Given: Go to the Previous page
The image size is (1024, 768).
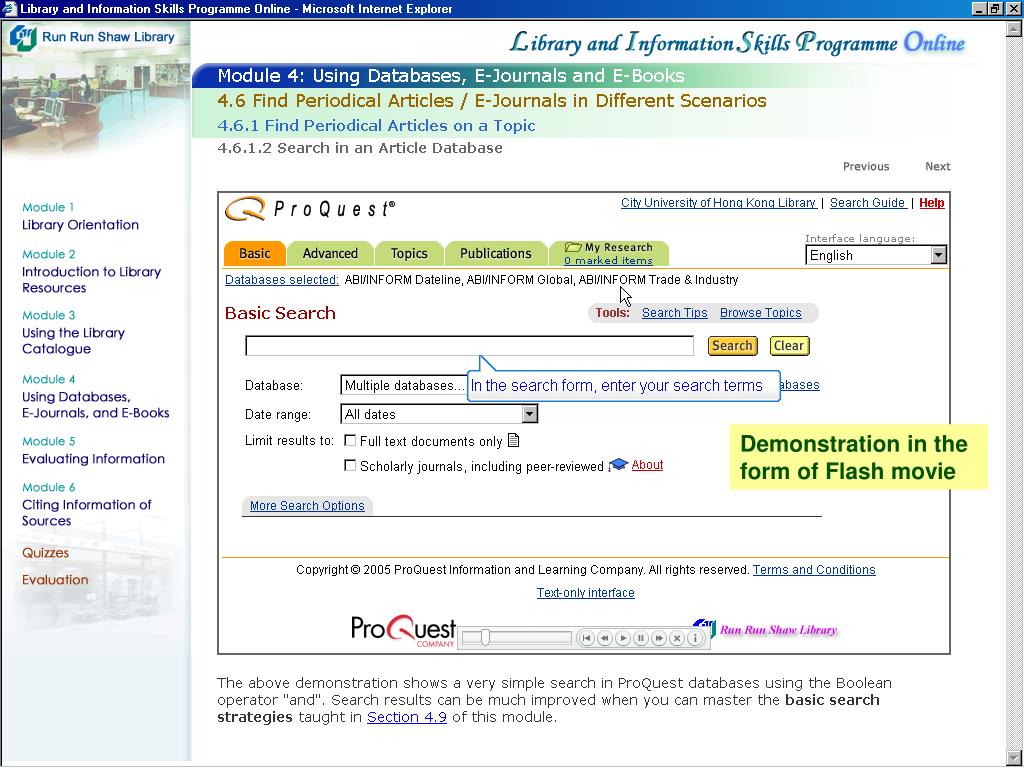Looking at the screenshot, I should pos(866,167).
